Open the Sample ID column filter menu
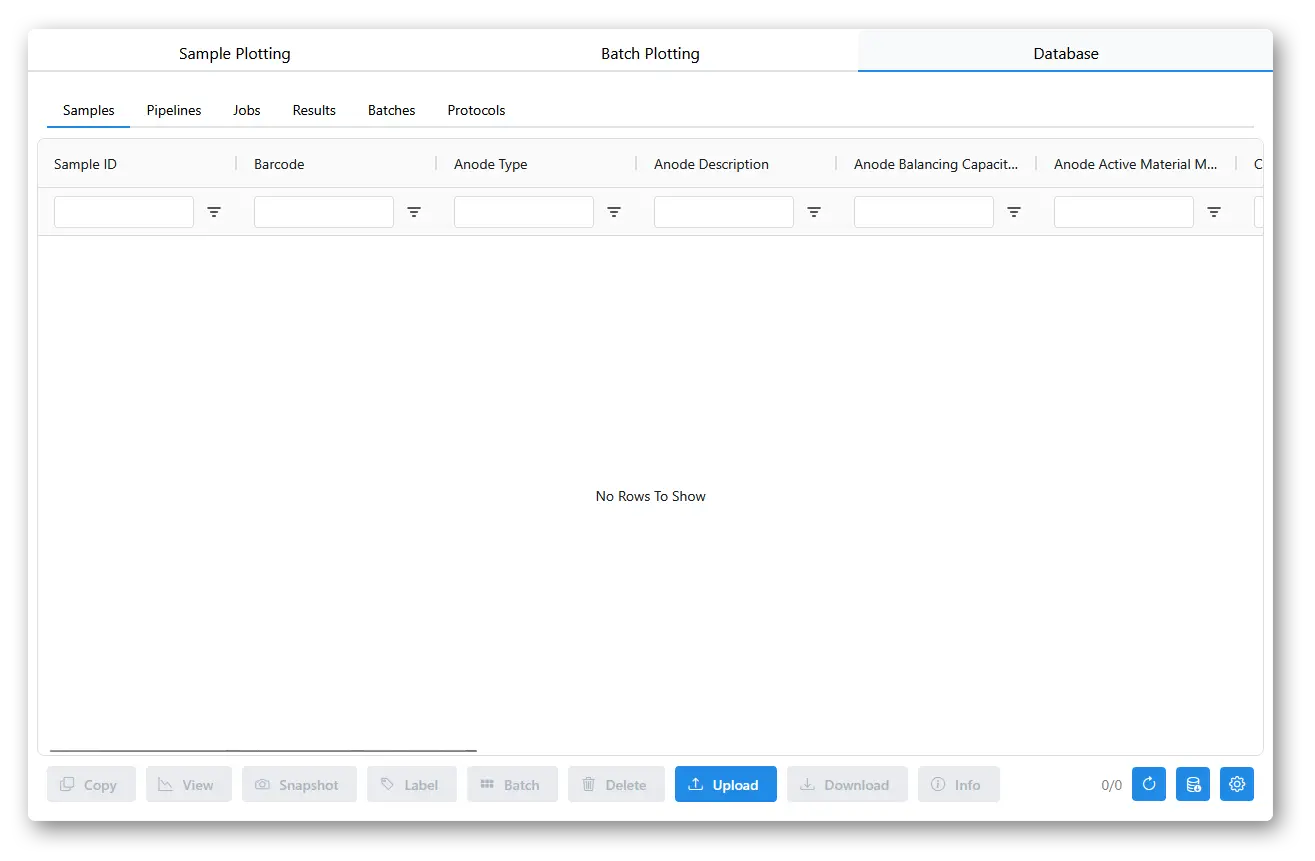Image resolution: width=1315 pixels, height=861 pixels. (214, 212)
